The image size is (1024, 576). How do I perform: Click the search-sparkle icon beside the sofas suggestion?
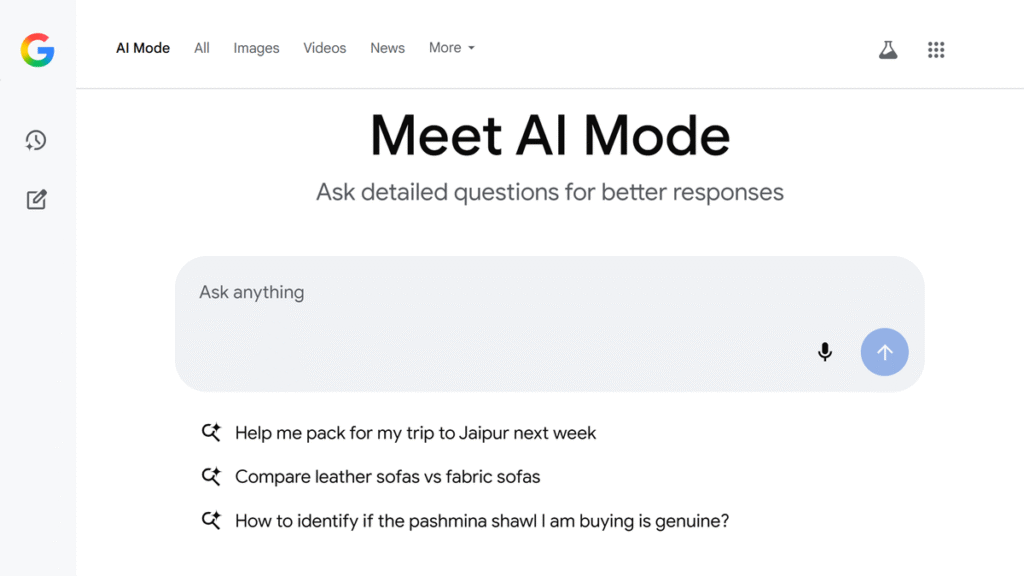pos(211,477)
